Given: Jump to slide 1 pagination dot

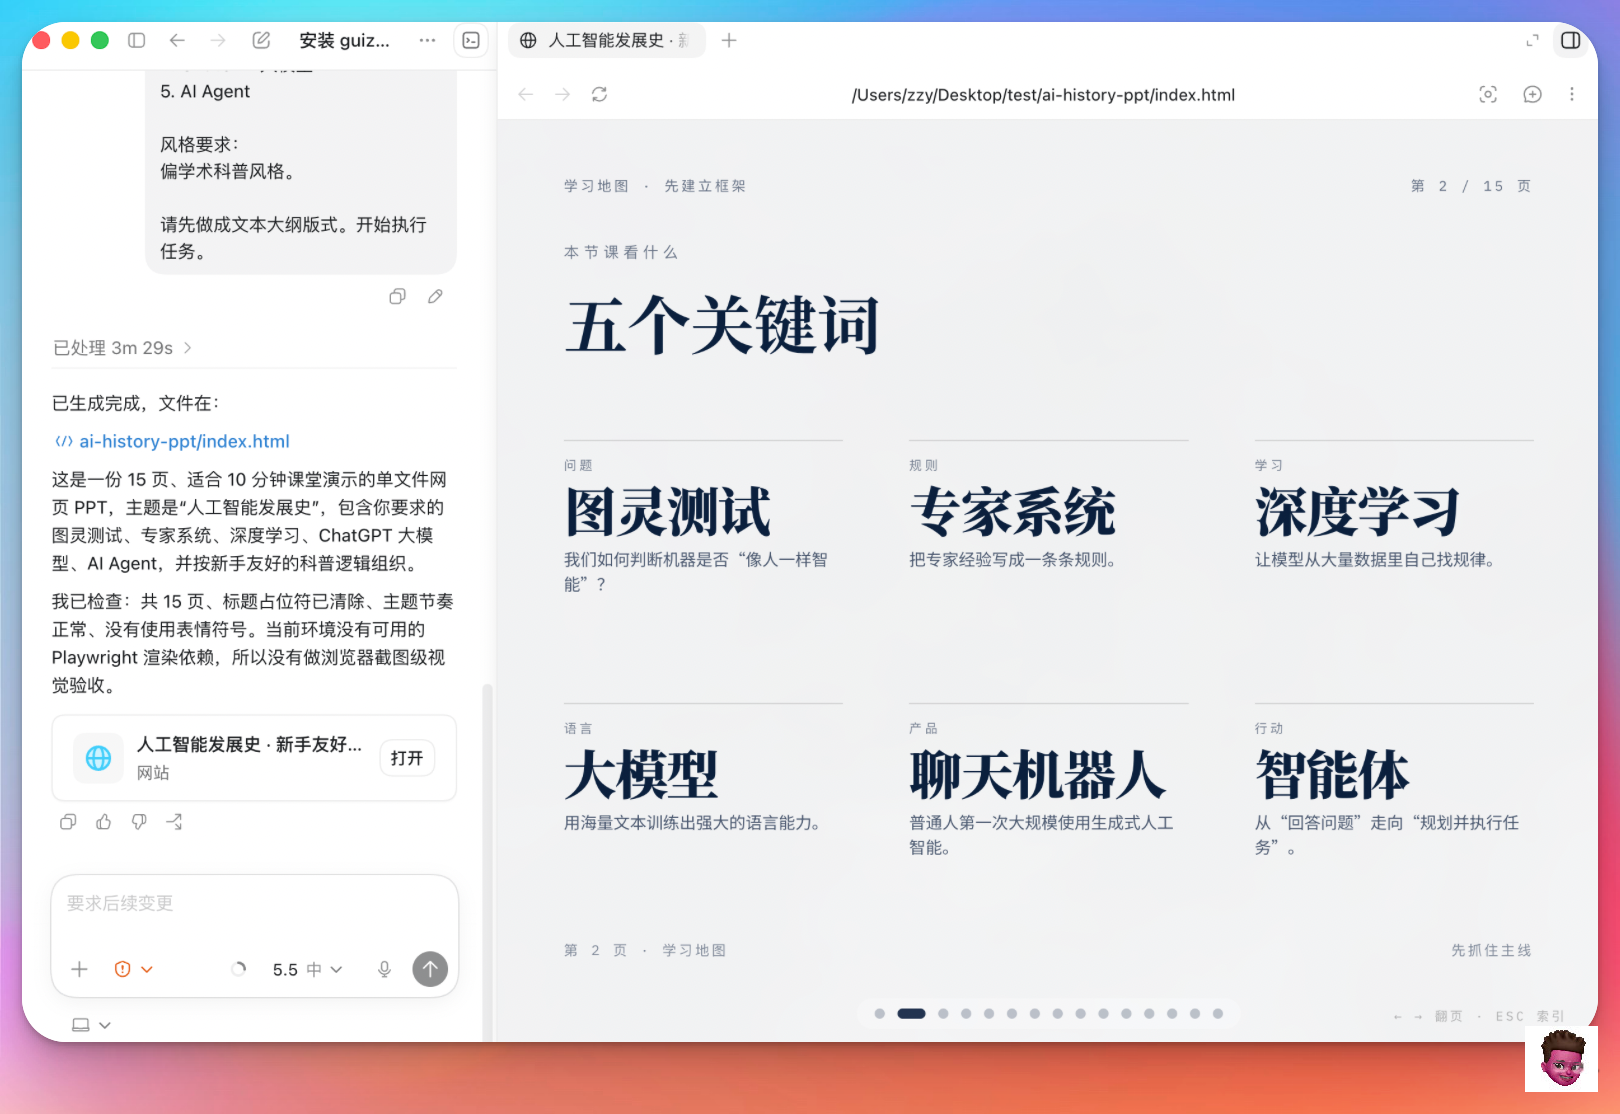Looking at the screenshot, I should tap(880, 1014).
